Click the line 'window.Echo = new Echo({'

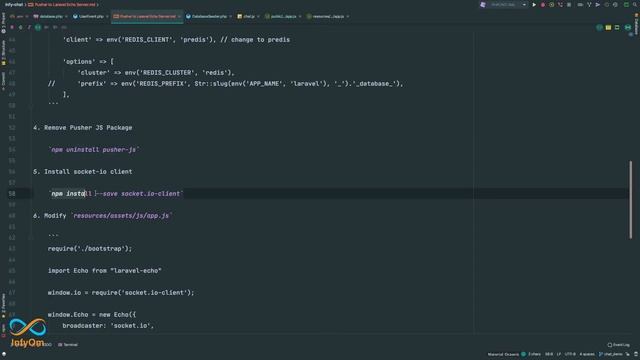pos(92,315)
